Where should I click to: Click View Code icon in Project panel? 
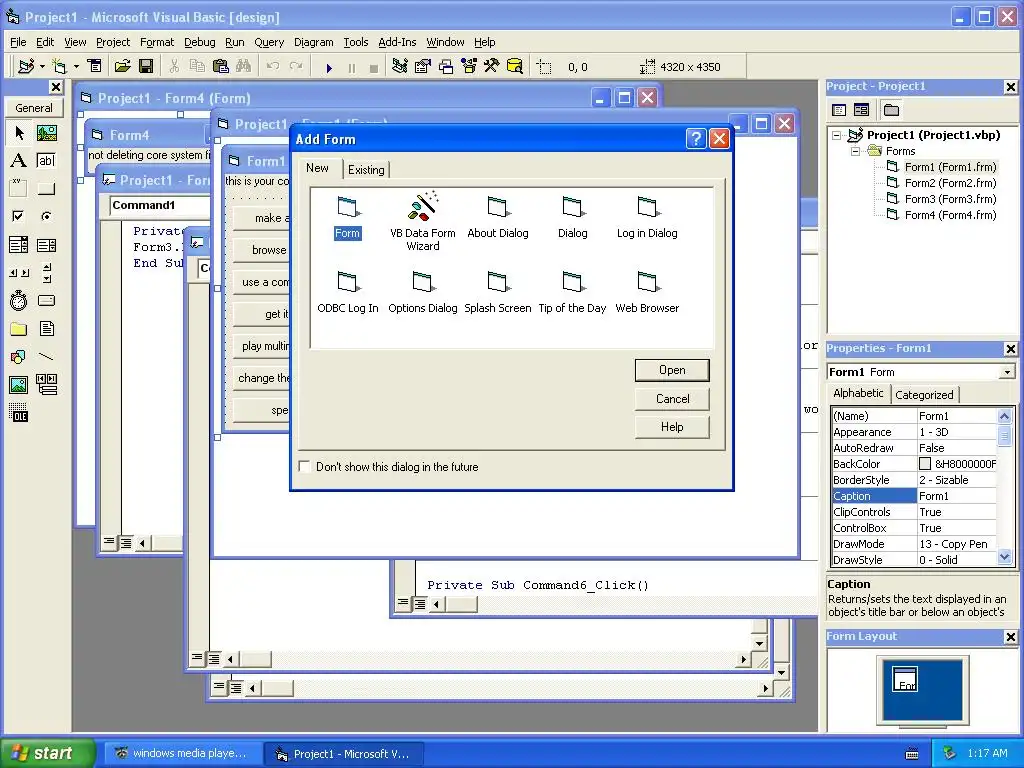pos(839,110)
